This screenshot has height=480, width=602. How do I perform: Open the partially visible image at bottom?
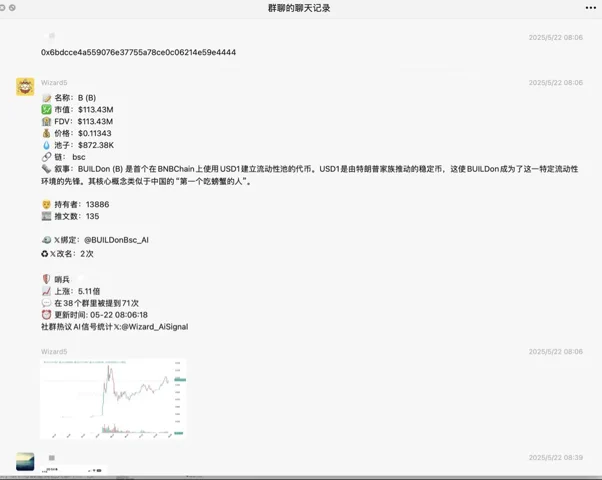click(x=74, y=470)
